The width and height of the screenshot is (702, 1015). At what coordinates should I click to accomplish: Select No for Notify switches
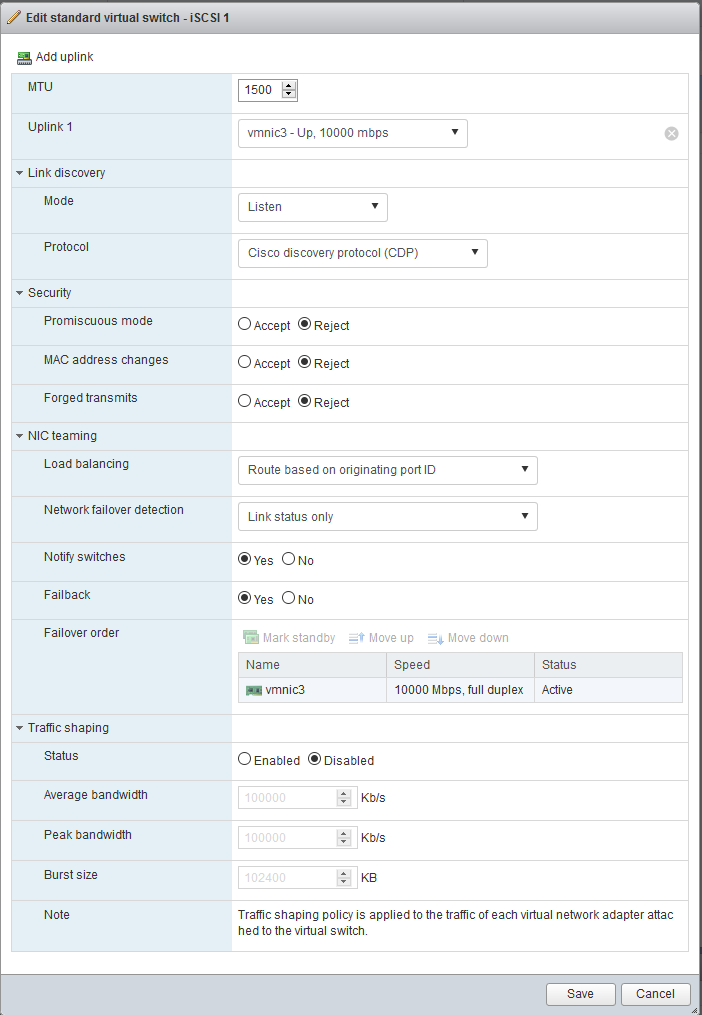pos(288,559)
